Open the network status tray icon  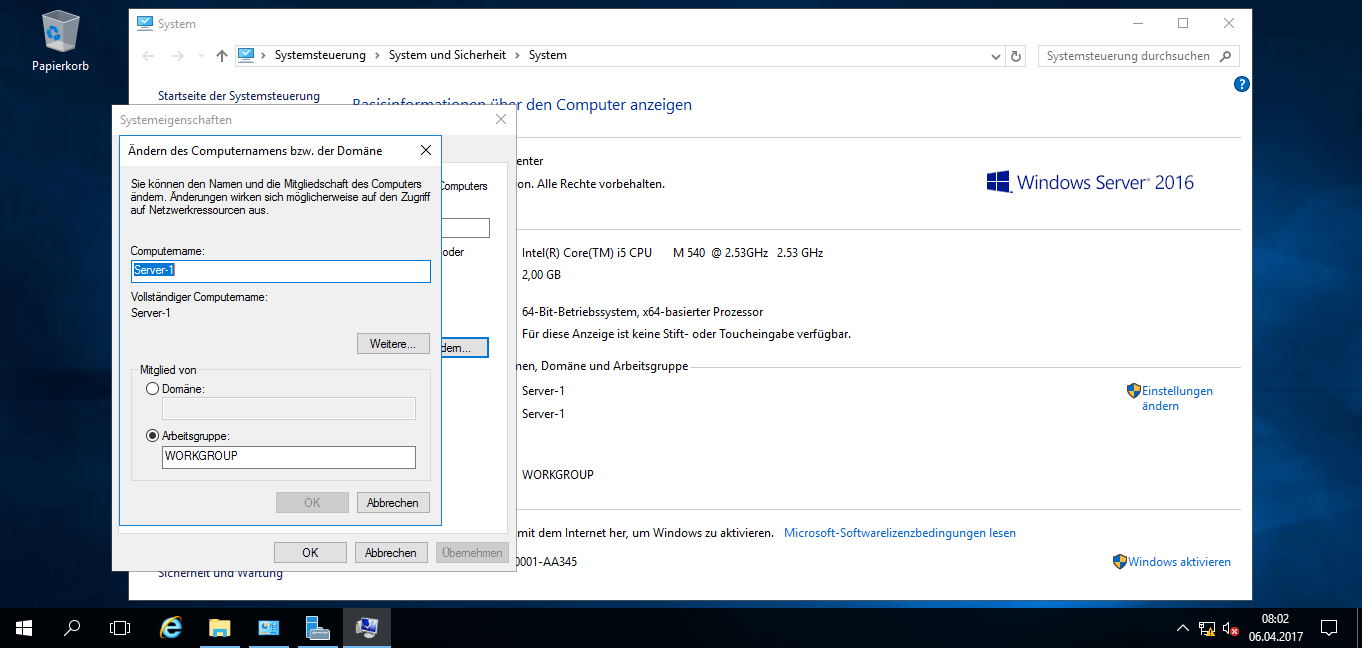1207,628
